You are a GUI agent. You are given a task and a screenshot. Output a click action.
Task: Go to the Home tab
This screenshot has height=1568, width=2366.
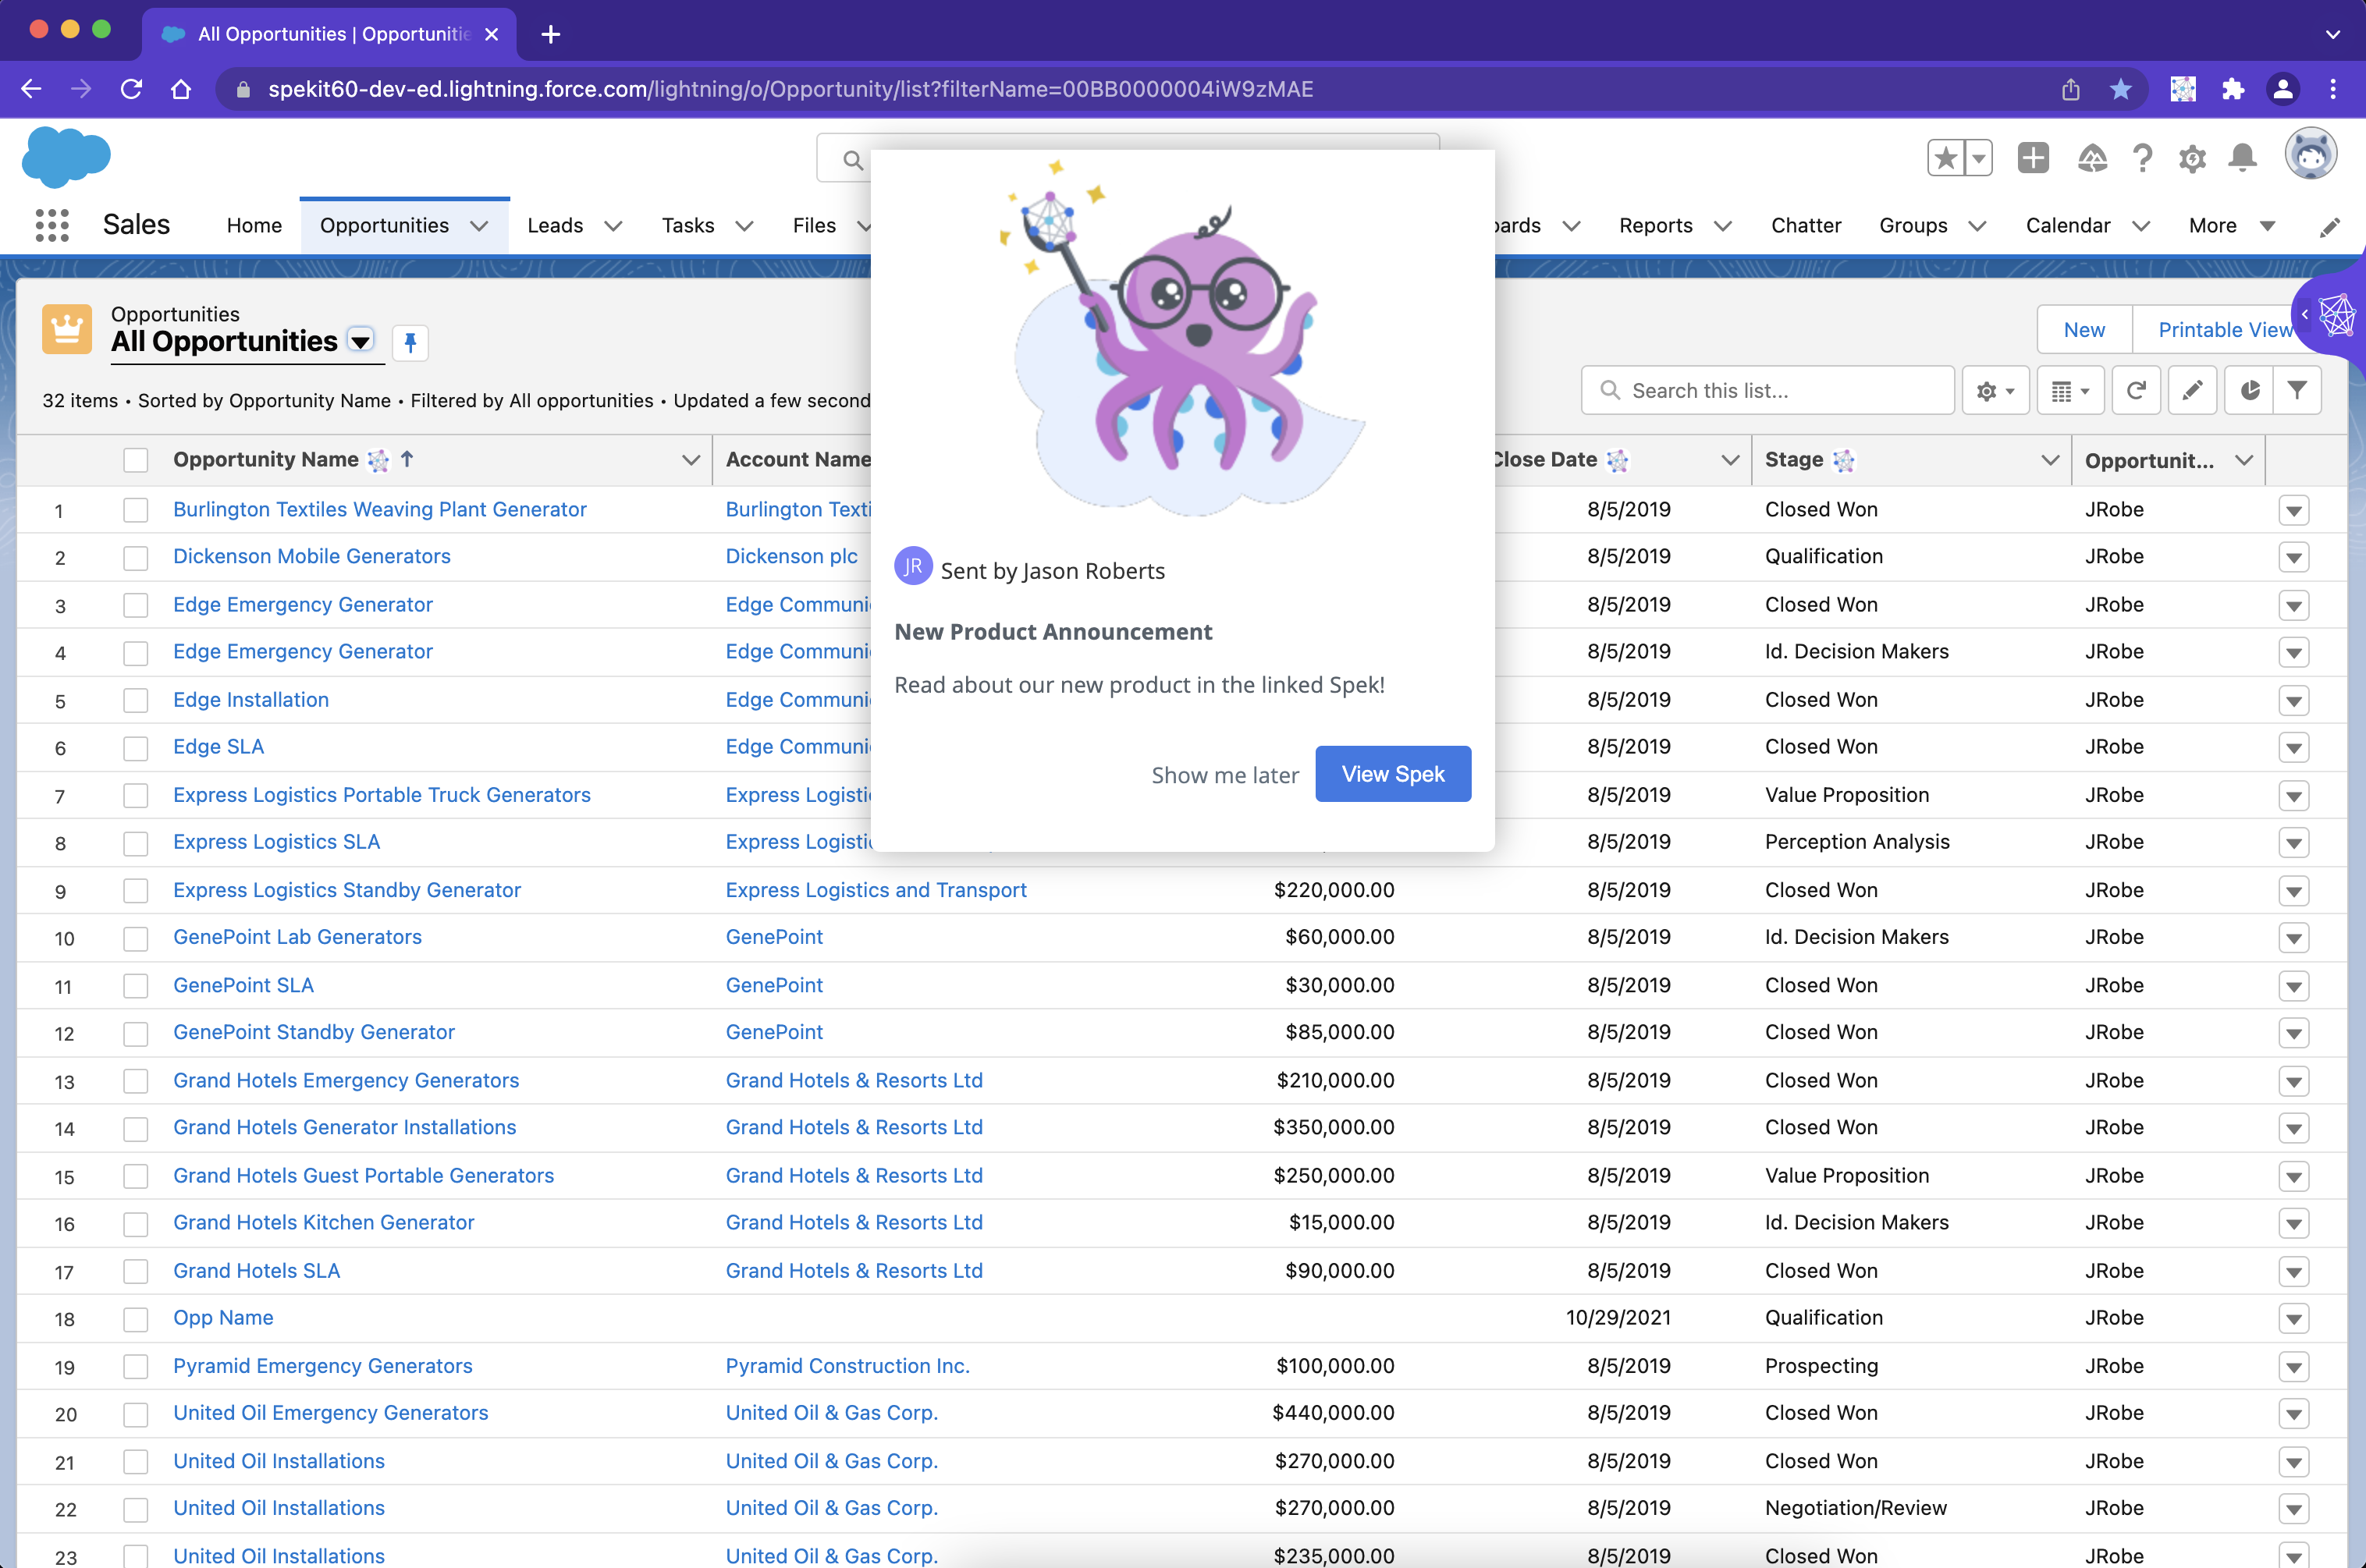(x=254, y=226)
